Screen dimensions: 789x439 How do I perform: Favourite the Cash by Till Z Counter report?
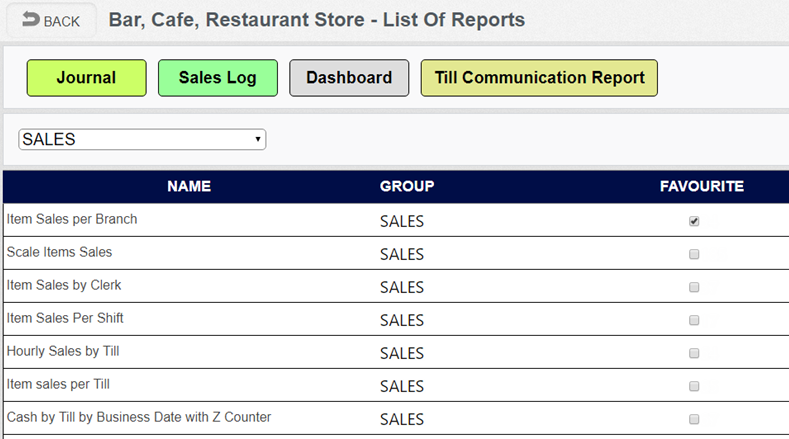click(694, 419)
